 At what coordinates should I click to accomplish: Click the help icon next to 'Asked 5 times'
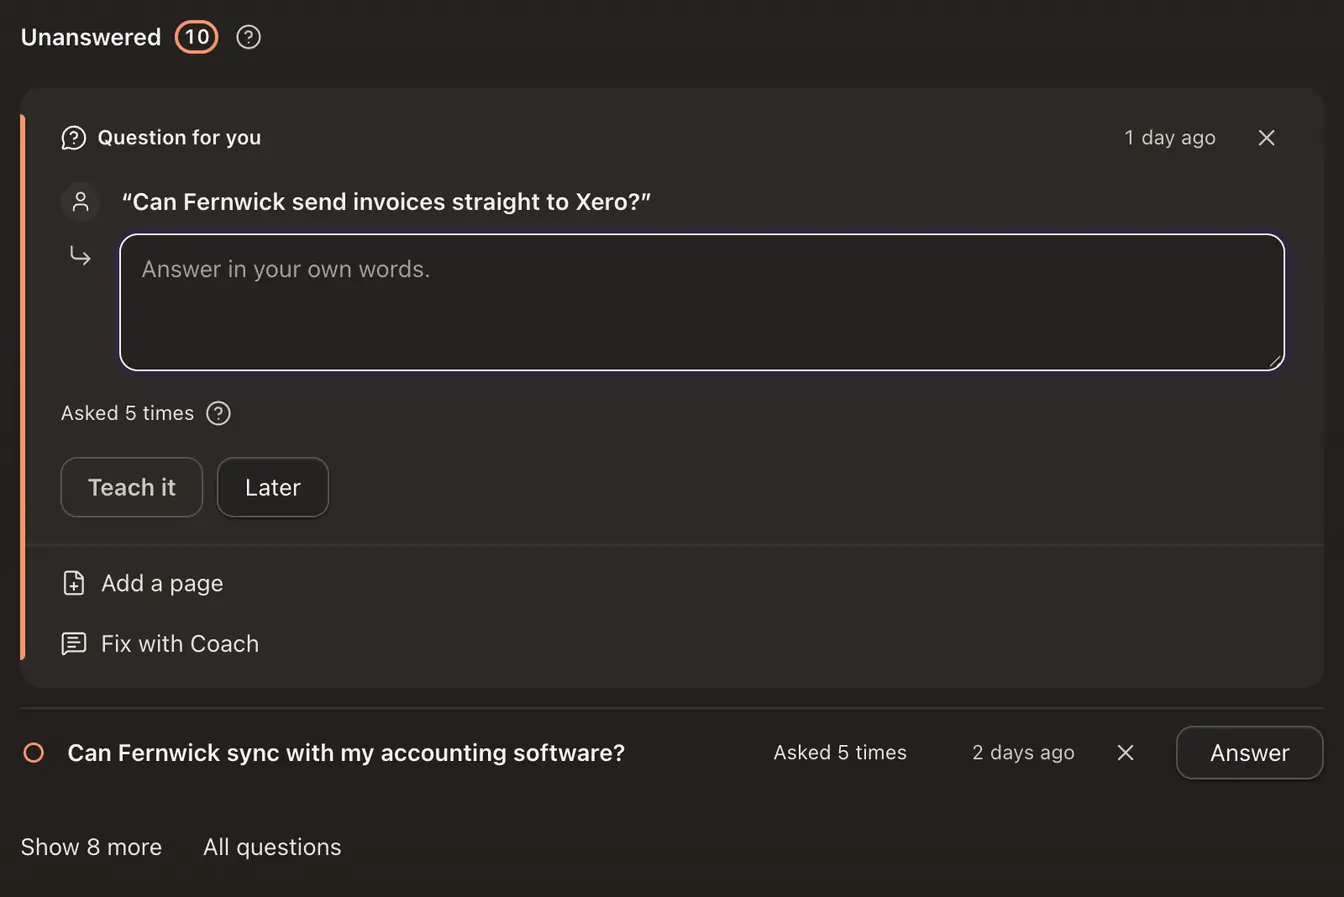tap(218, 413)
